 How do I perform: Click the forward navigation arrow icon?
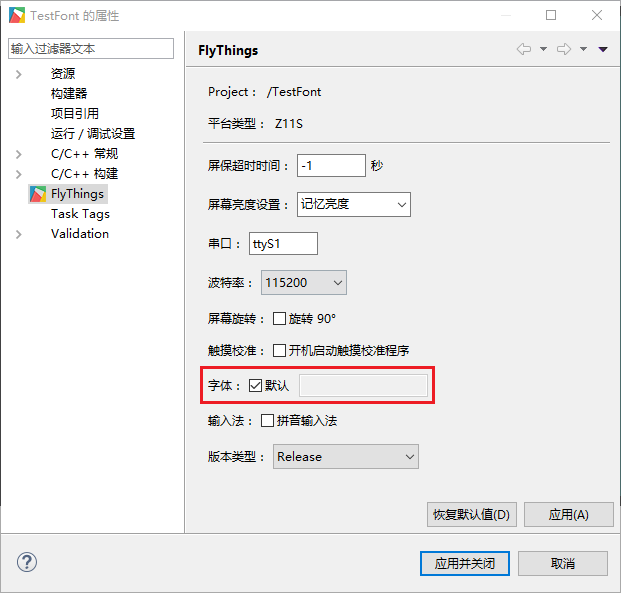[563, 49]
